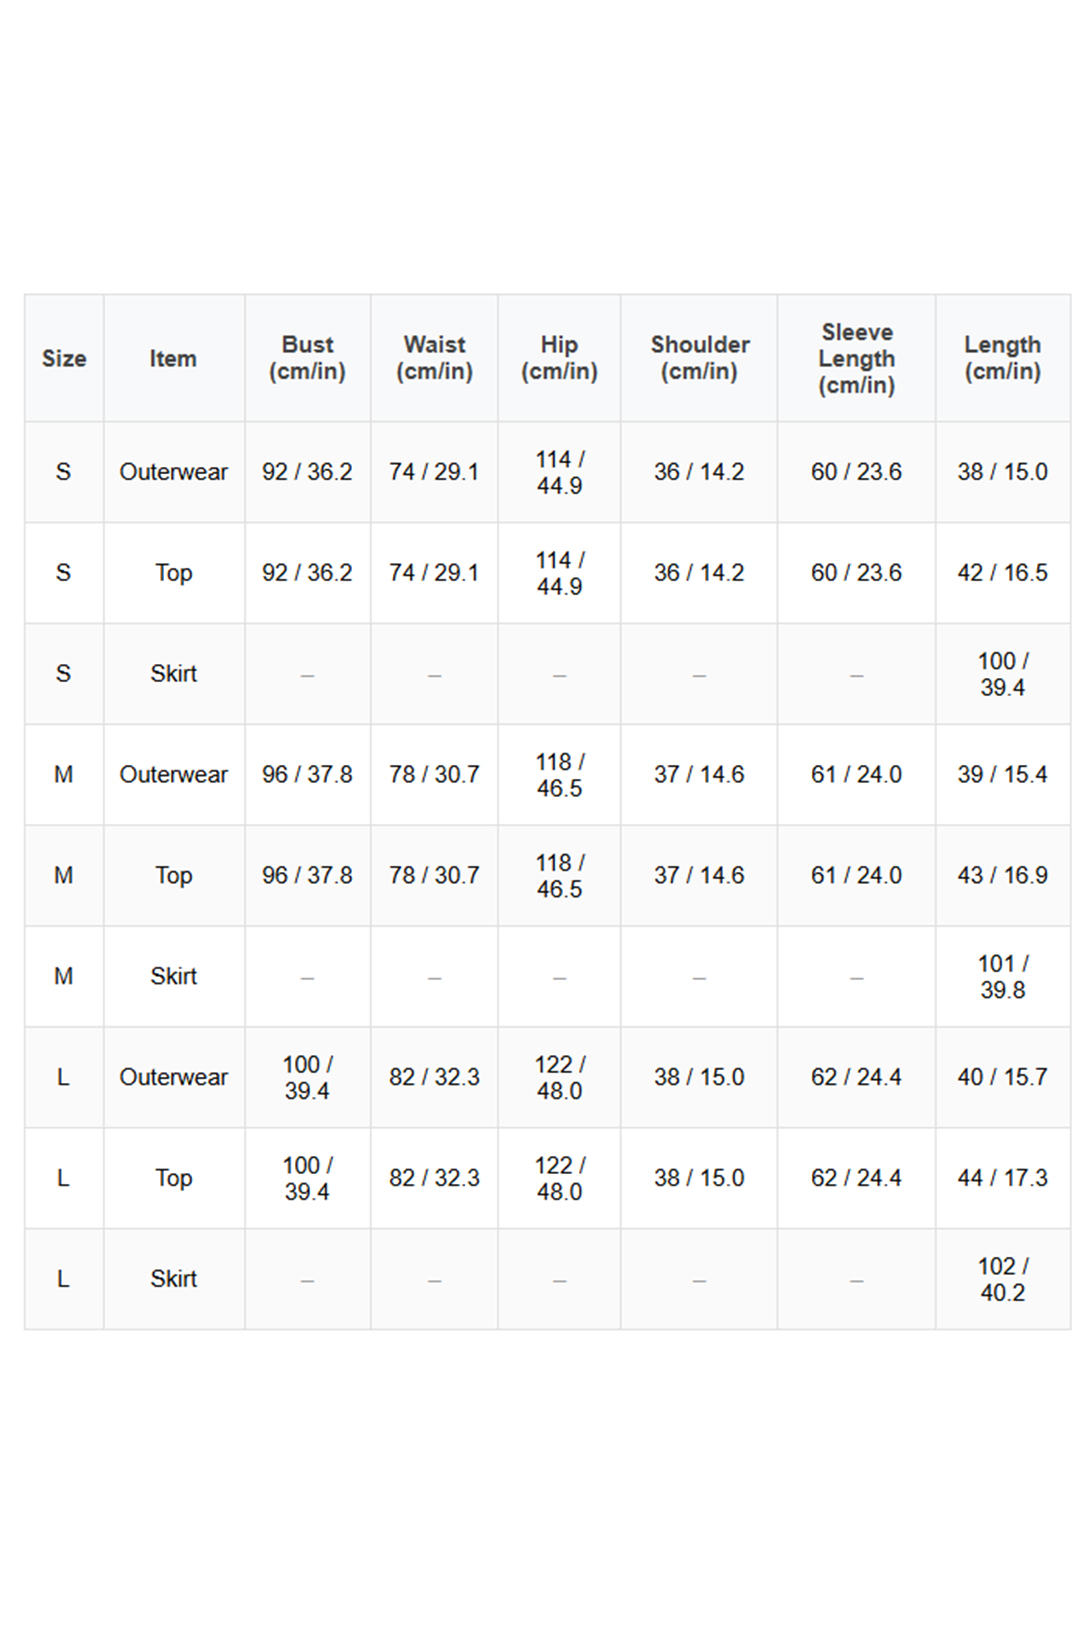Click the 102 / 40.2 skirt length cell

1002,1280
